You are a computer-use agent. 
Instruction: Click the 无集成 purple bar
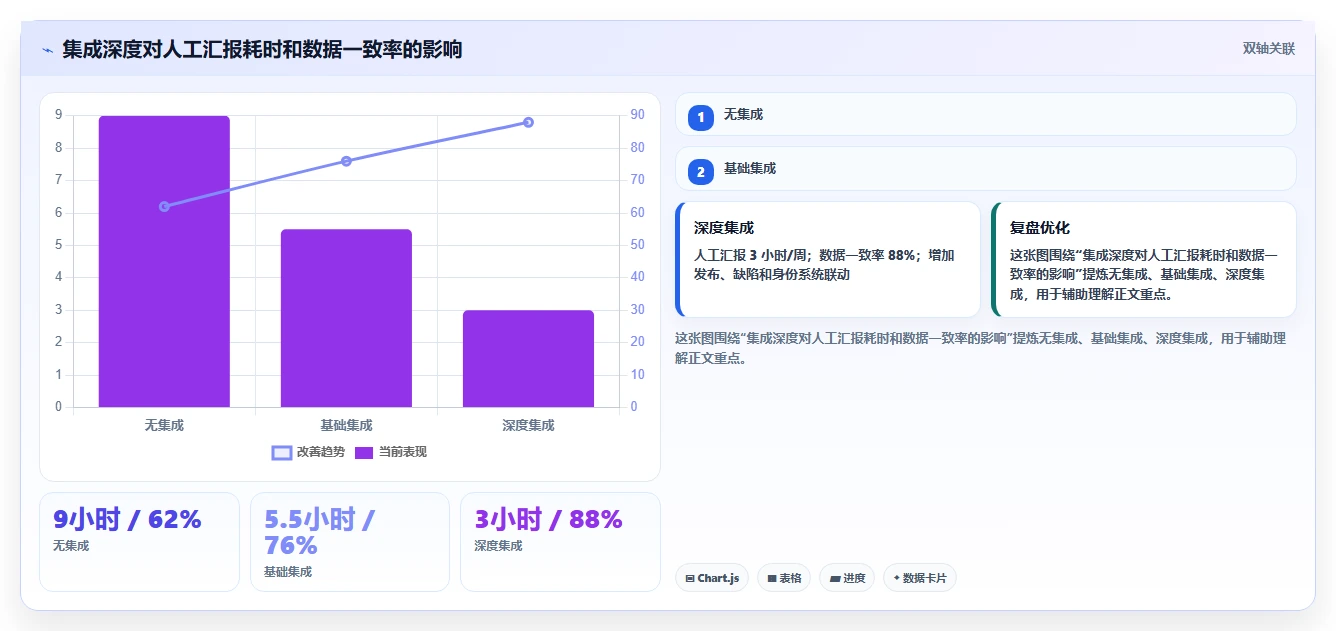pyautogui.click(x=164, y=261)
